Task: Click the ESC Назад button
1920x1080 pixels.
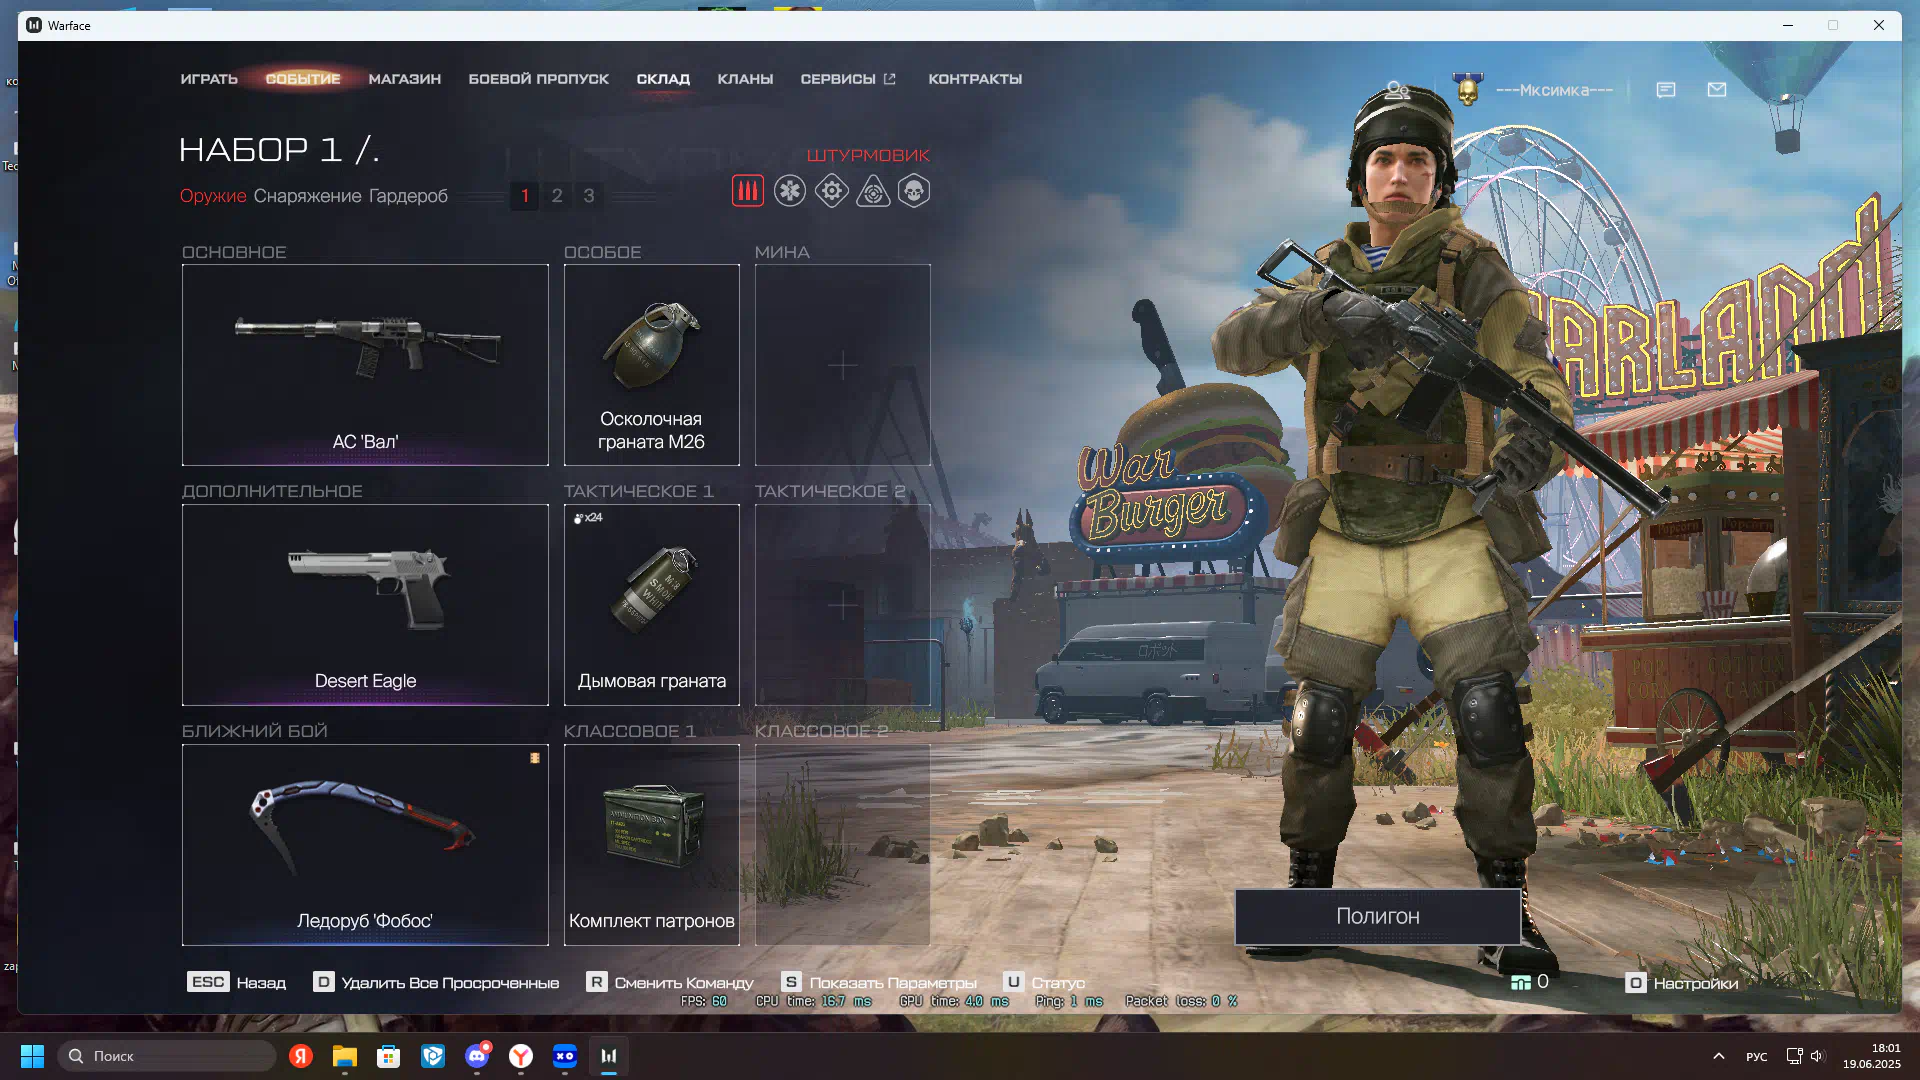Action: (x=236, y=982)
